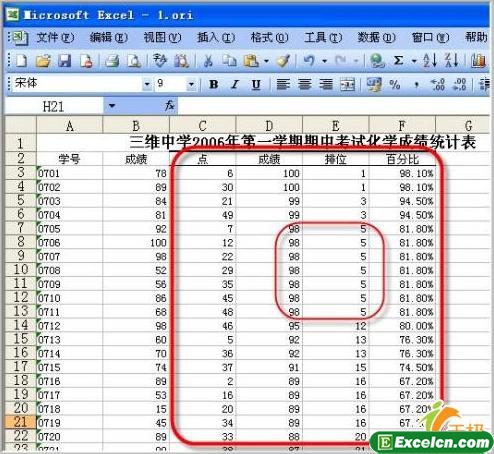494x454 pixels.
Task: Open the 插入(I) menu
Action: pyautogui.click(x=216, y=37)
